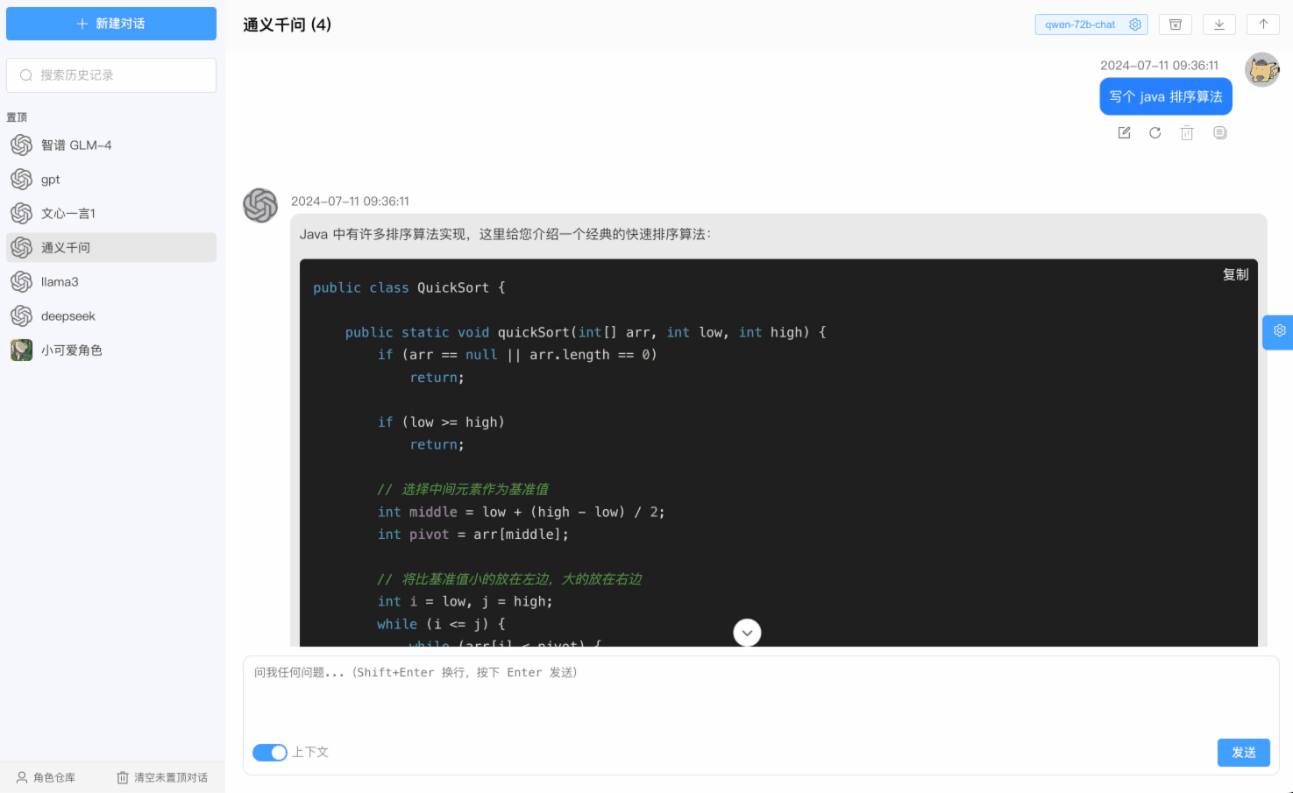Click the clear conversation trash icon in top toolbar
The height and width of the screenshot is (793, 1293).
click(x=1175, y=24)
